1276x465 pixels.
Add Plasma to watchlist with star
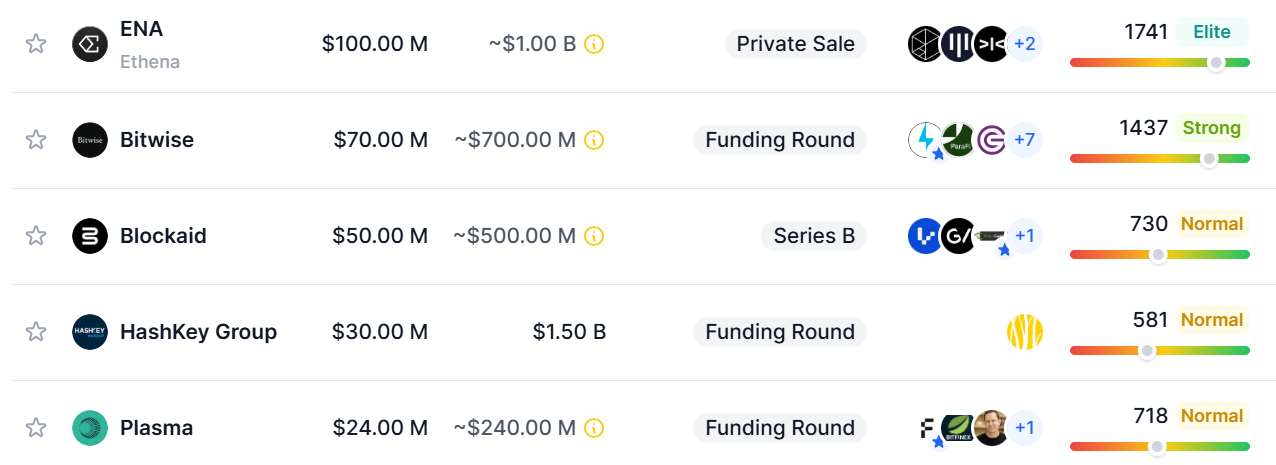click(x=36, y=428)
